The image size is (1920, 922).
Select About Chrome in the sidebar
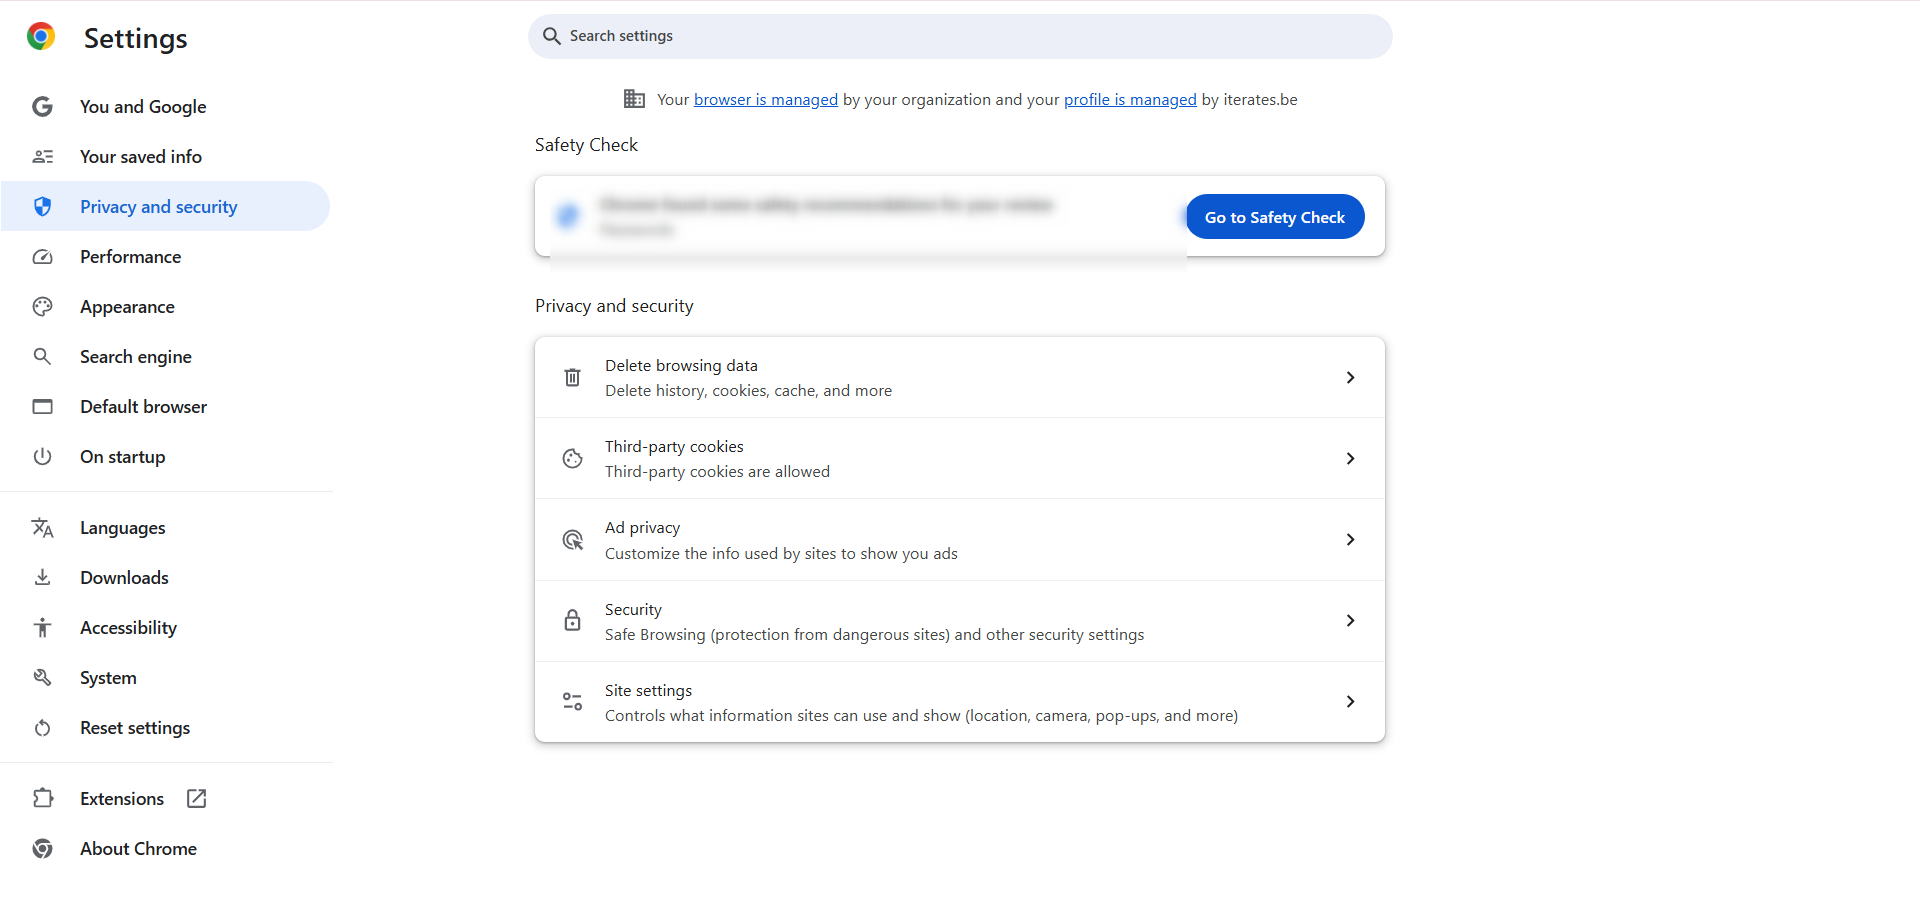[x=138, y=849]
